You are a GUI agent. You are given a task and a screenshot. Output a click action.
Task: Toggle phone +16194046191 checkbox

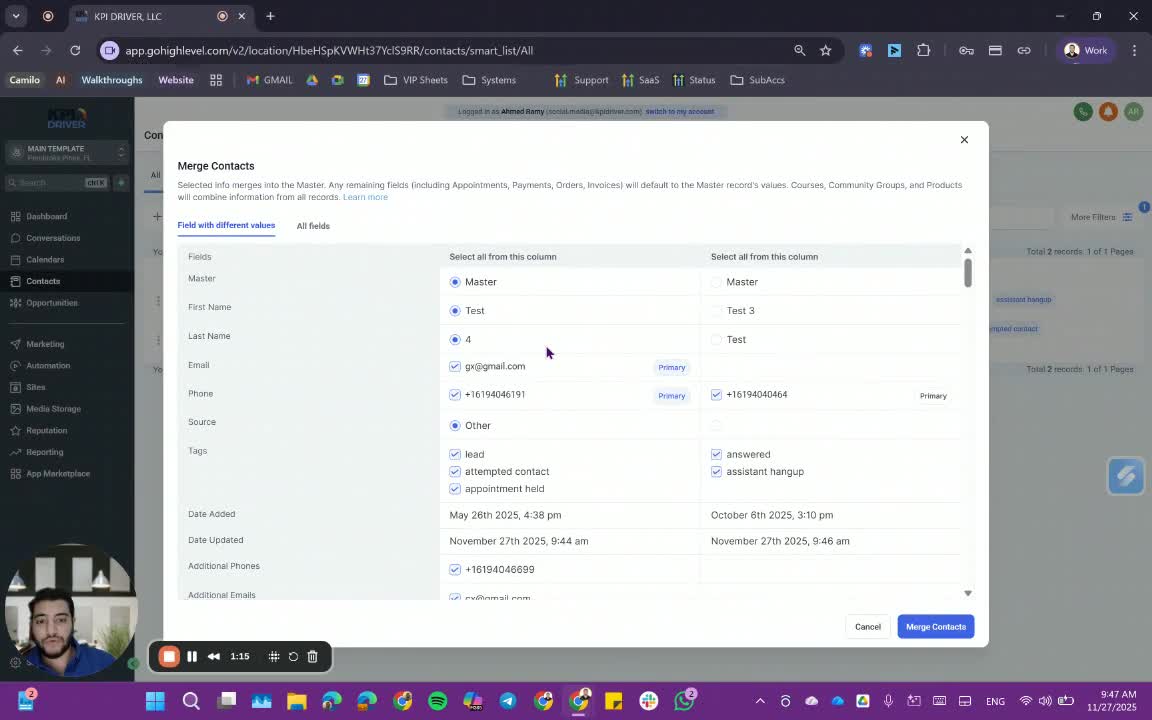(455, 395)
